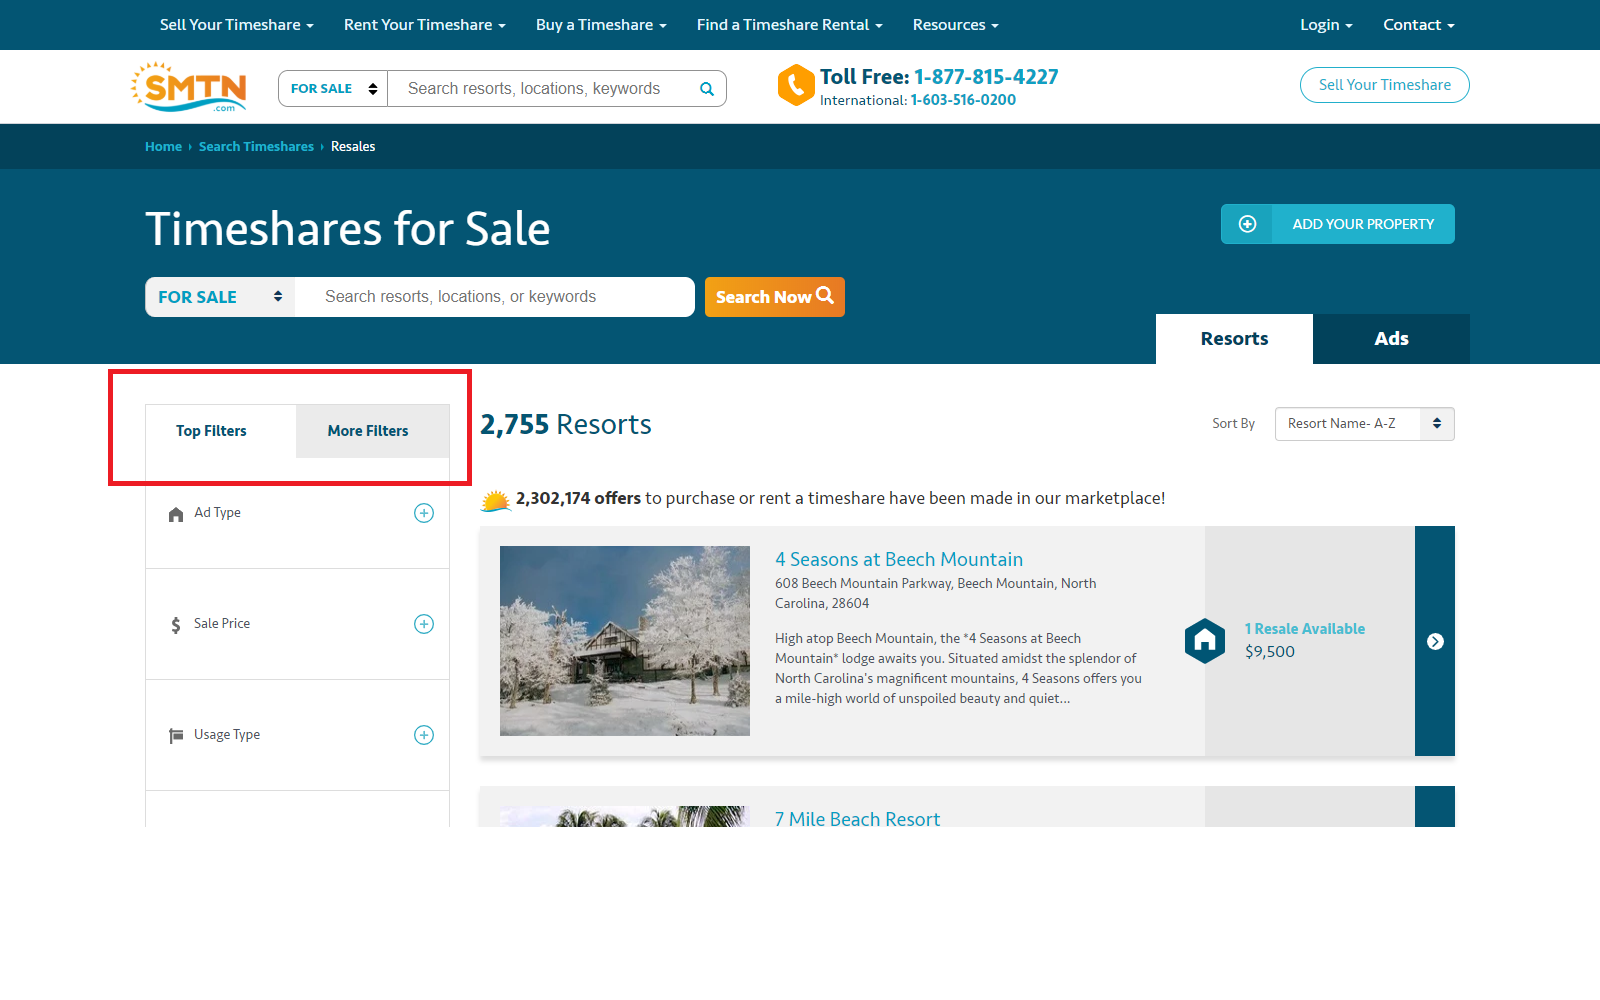Click arrow icon on 4 Seasons listing card

click(x=1435, y=641)
